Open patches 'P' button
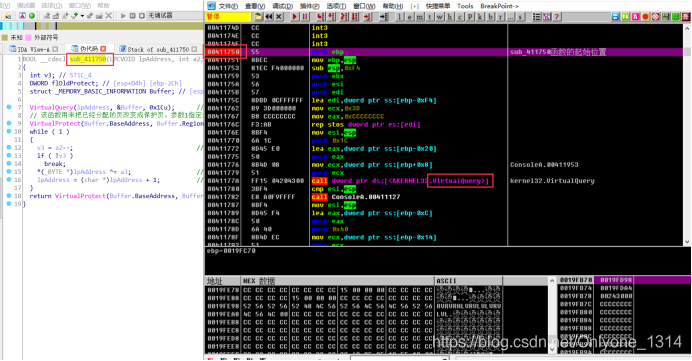The image size is (692, 361). click(x=470, y=17)
